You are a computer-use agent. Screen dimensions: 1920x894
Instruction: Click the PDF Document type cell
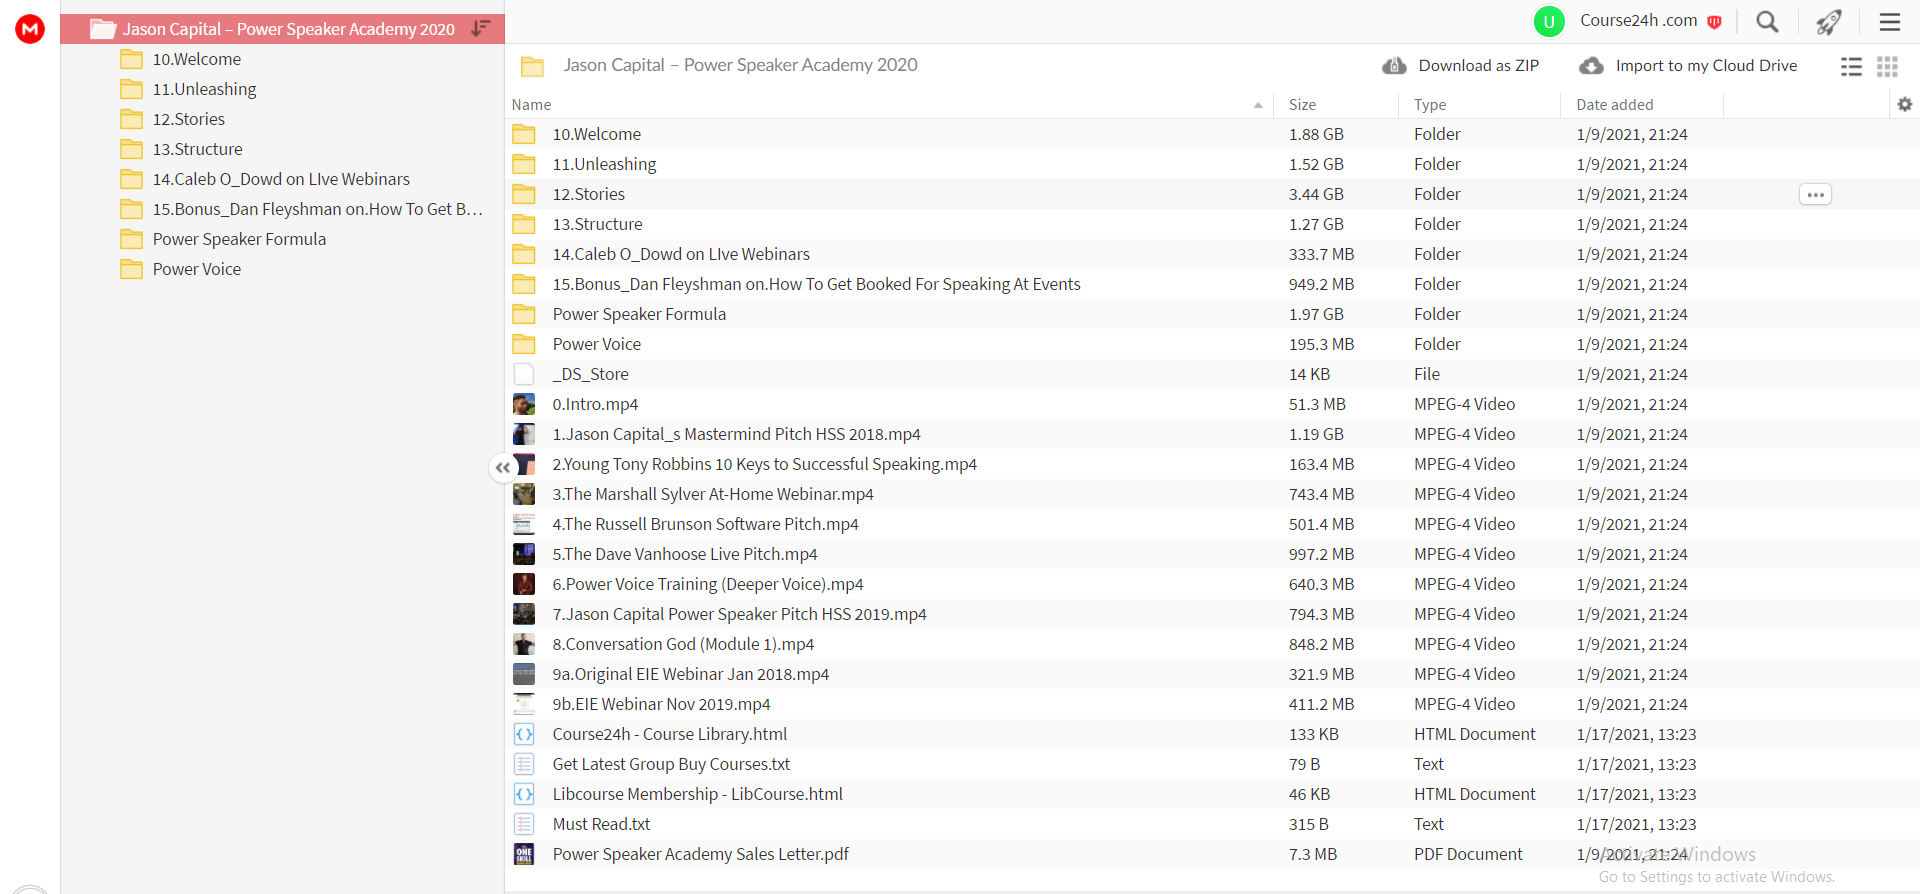[x=1468, y=854]
